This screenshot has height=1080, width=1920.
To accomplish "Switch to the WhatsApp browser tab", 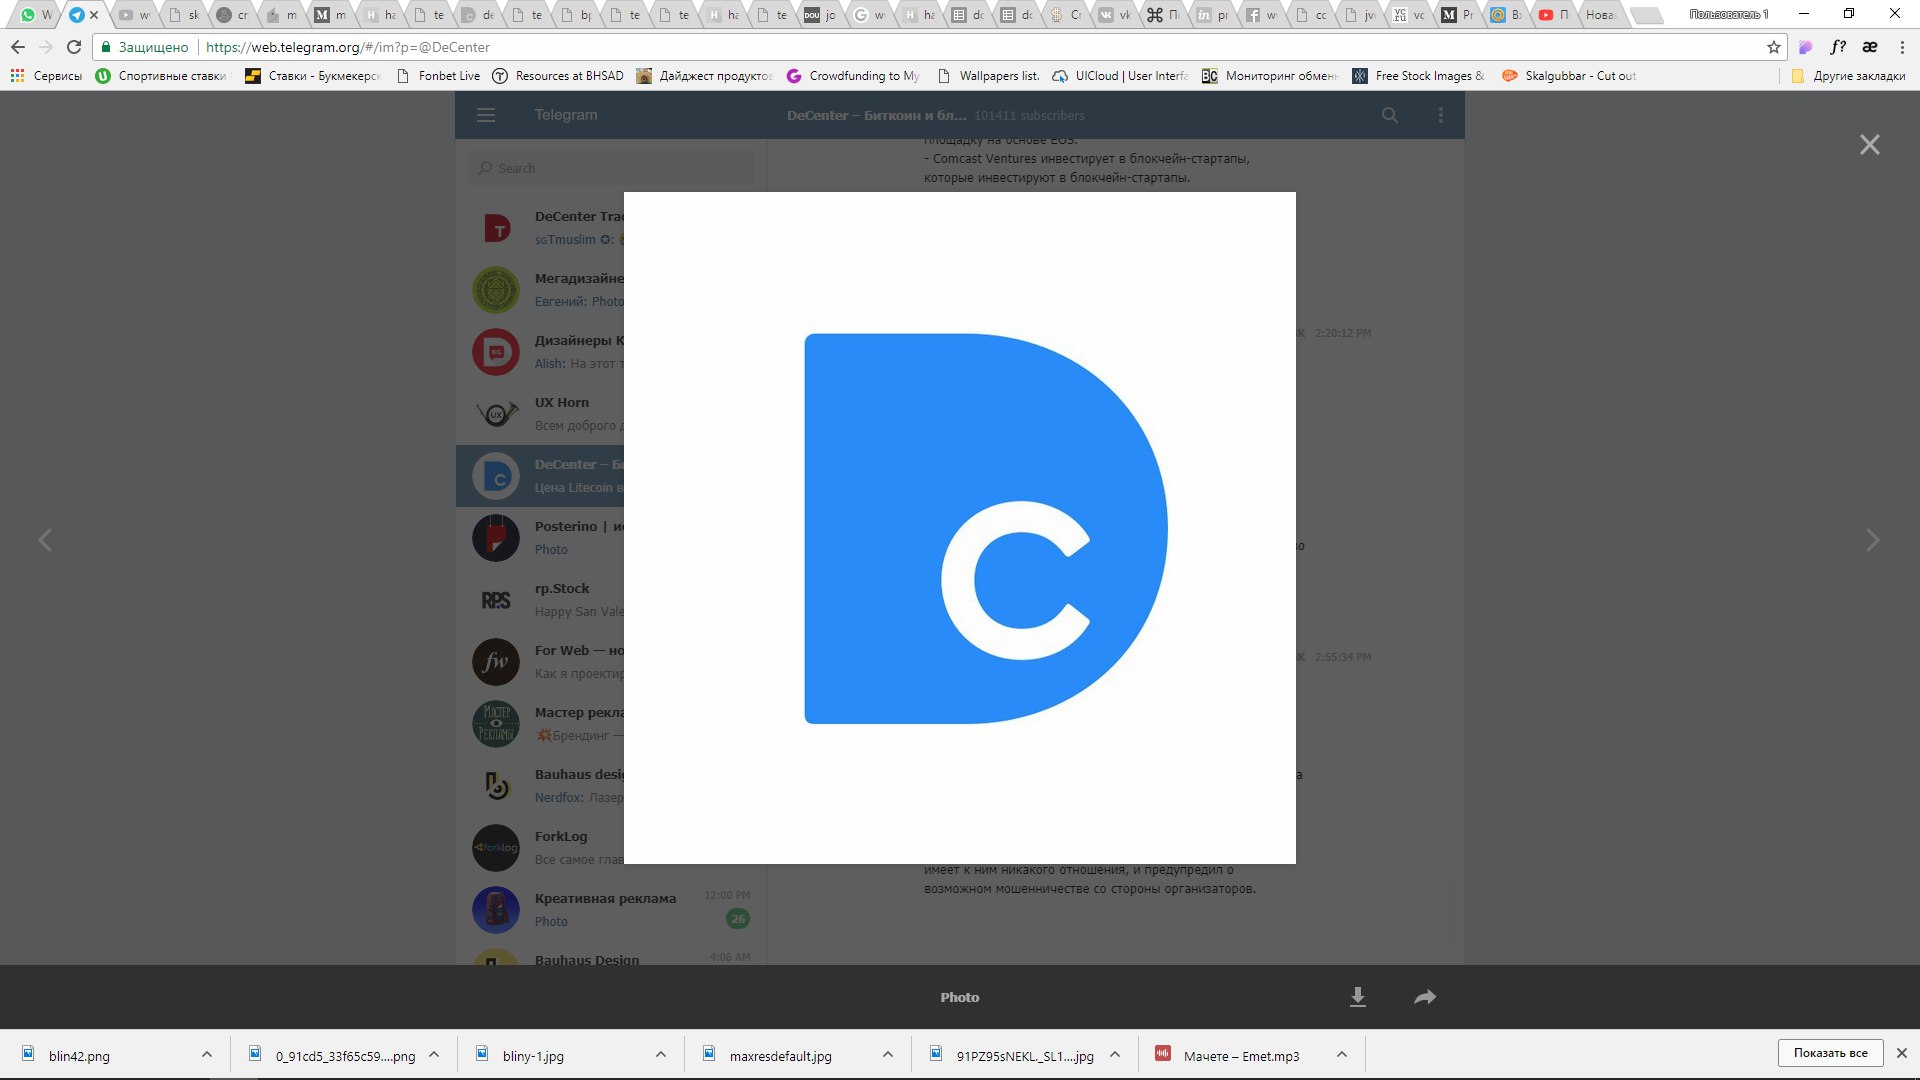I will point(35,15).
